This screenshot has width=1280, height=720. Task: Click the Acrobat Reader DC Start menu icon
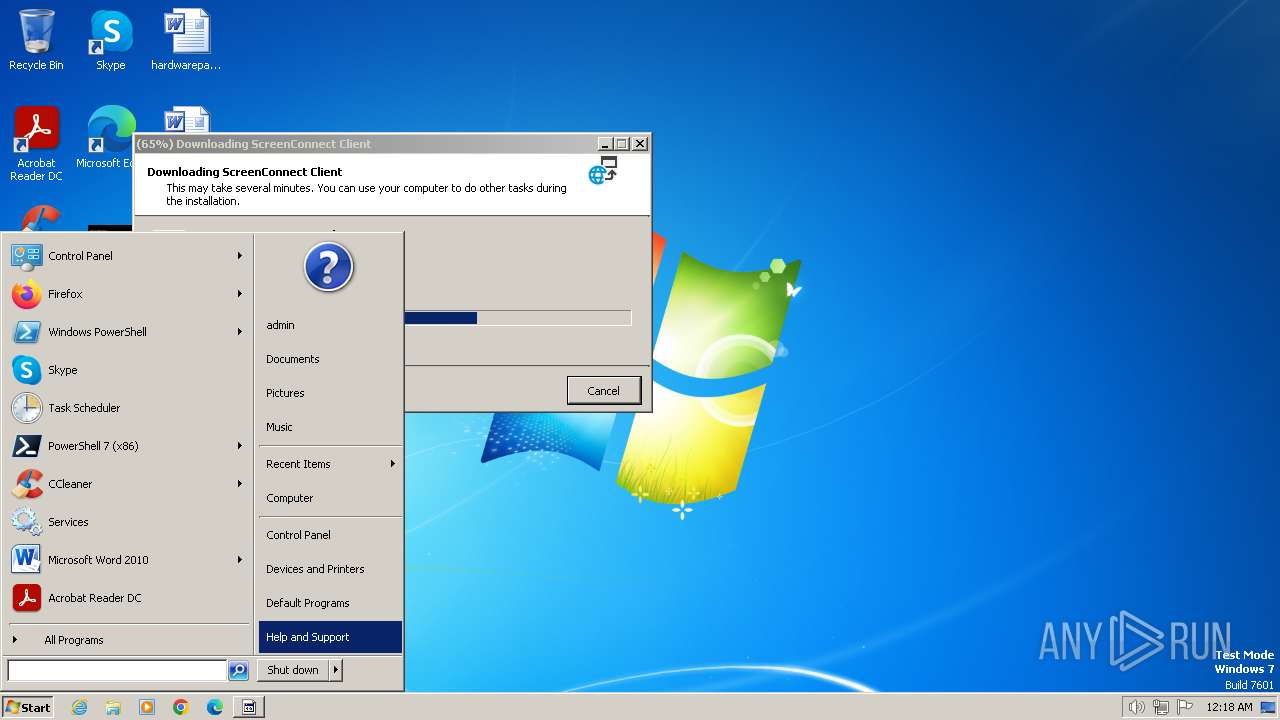point(27,598)
